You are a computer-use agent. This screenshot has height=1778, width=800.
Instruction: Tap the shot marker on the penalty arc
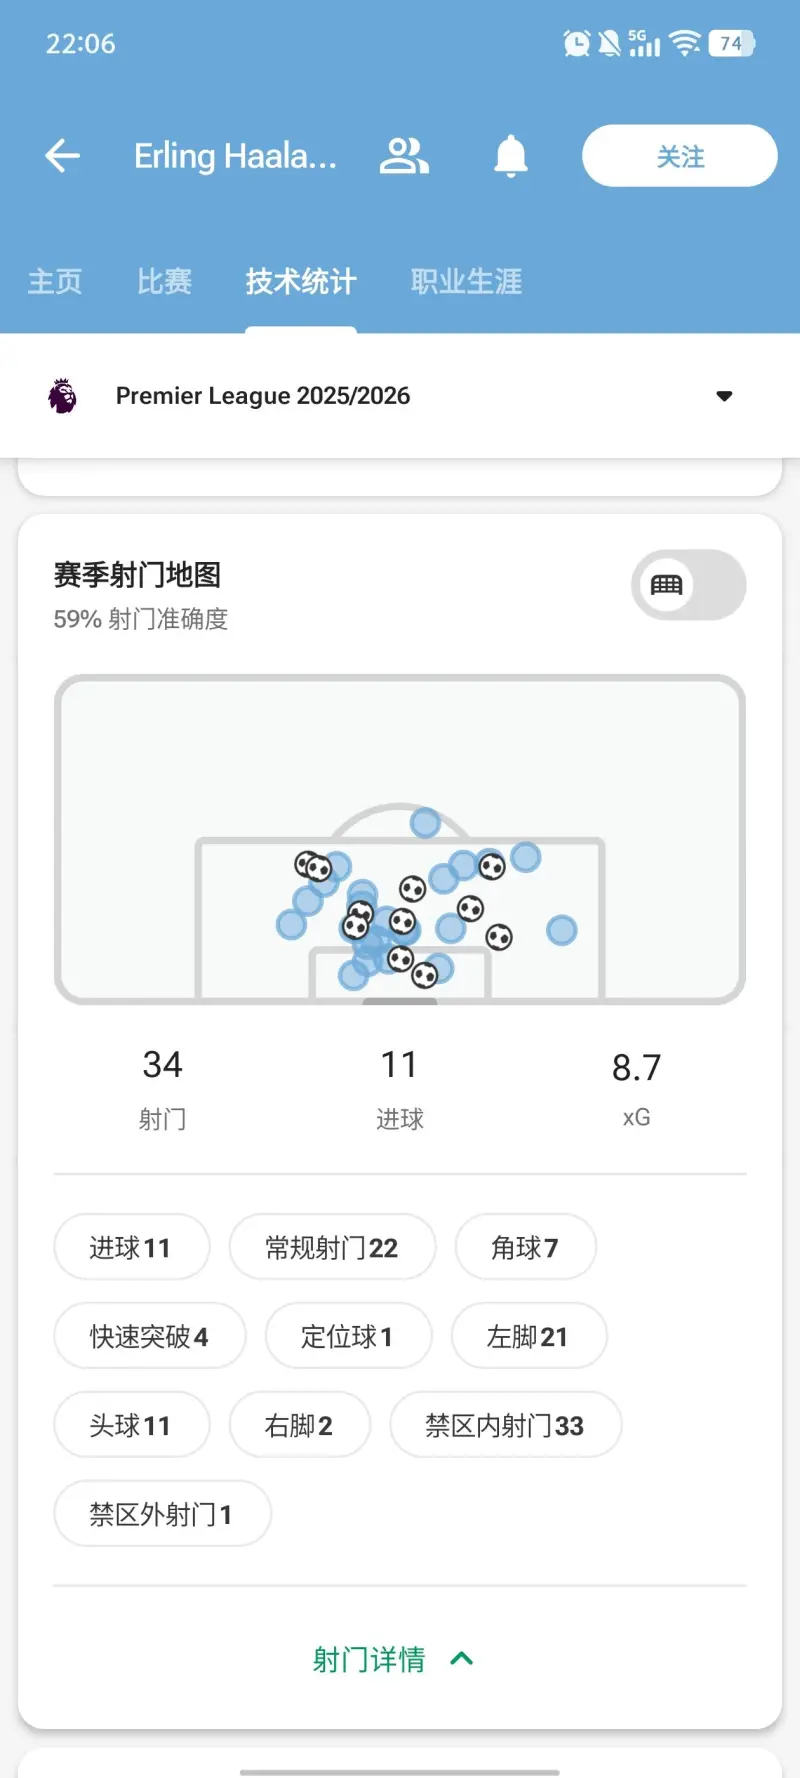coord(425,823)
